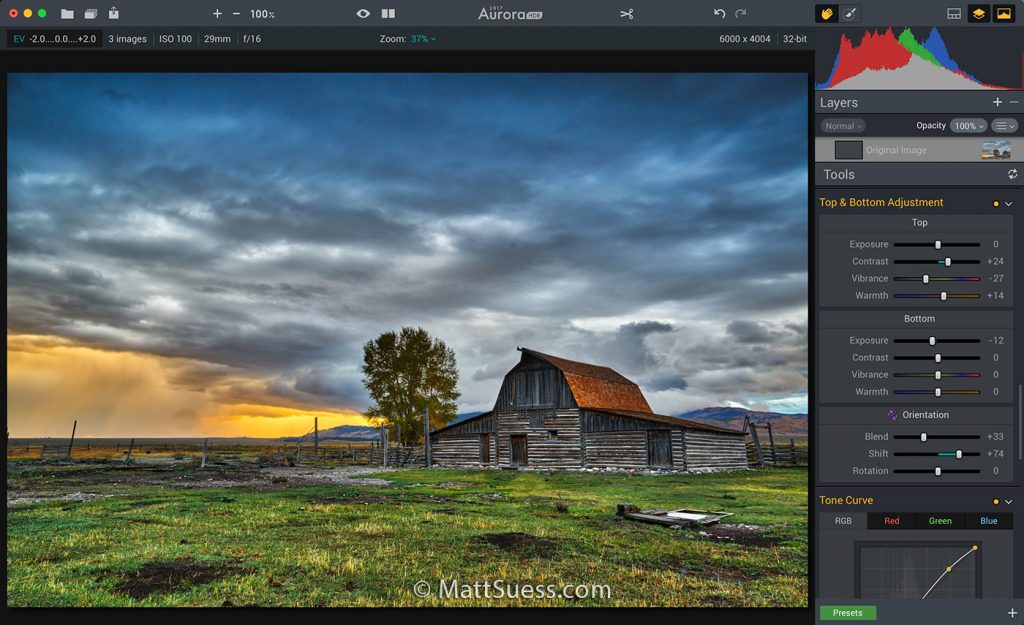Toggle the Tone Curve active dot
The image size is (1024, 625).
coord(996,502)
